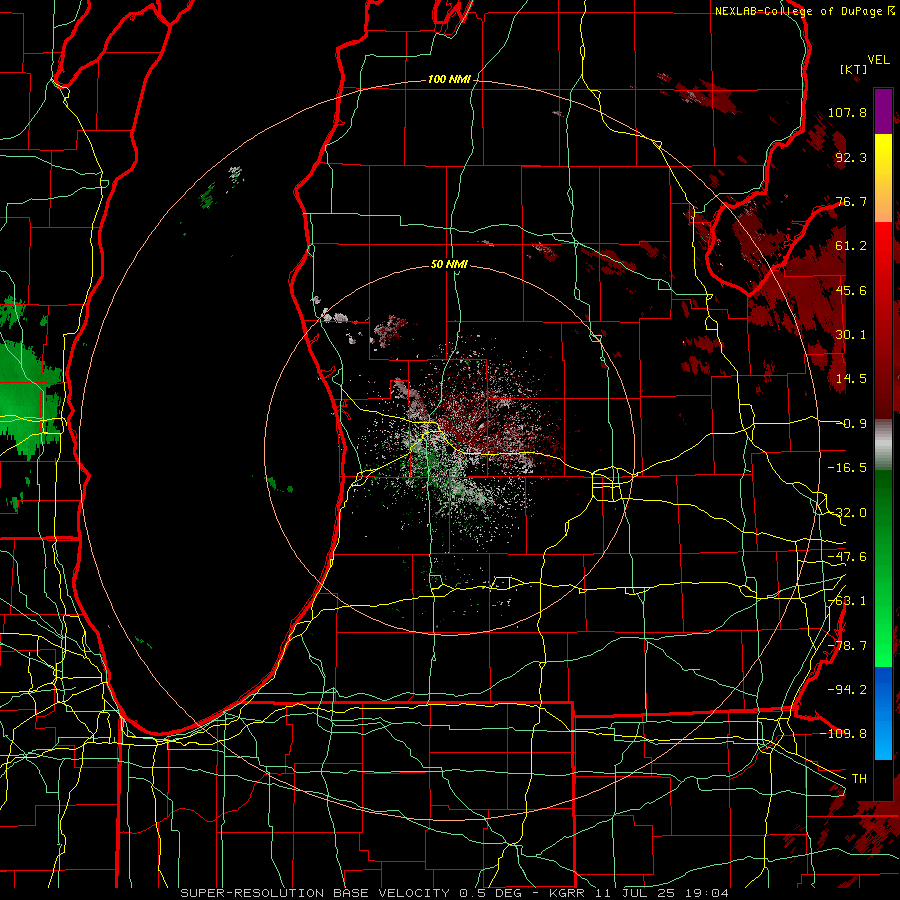Click the 107.8 velocity scale value
This screenshot has width=900, height=900.
(x=847, y=112)
